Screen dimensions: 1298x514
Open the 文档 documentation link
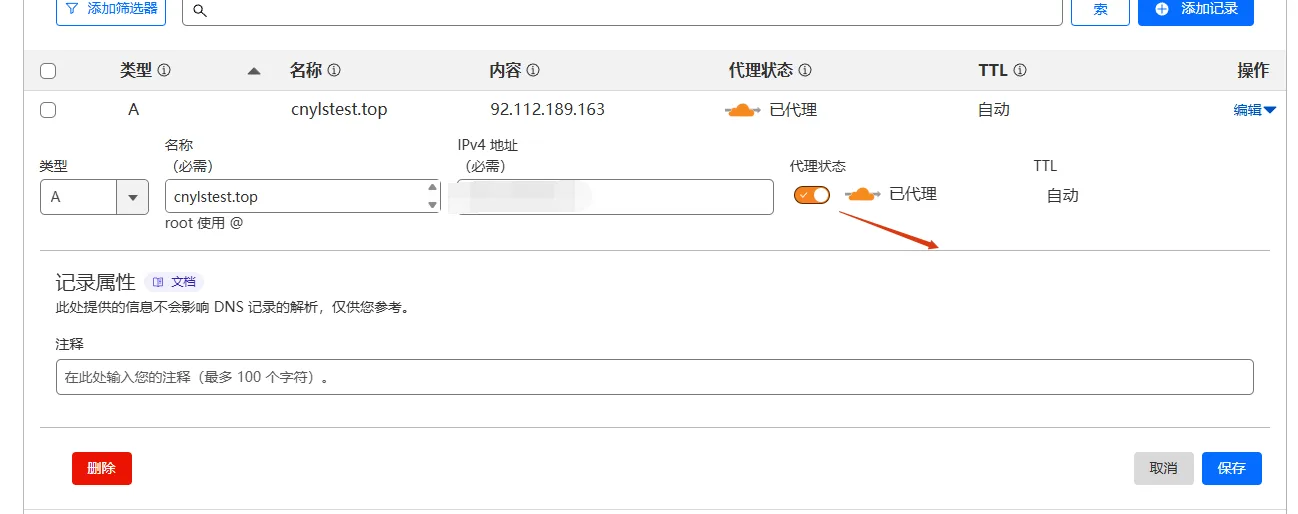[175, 282]
